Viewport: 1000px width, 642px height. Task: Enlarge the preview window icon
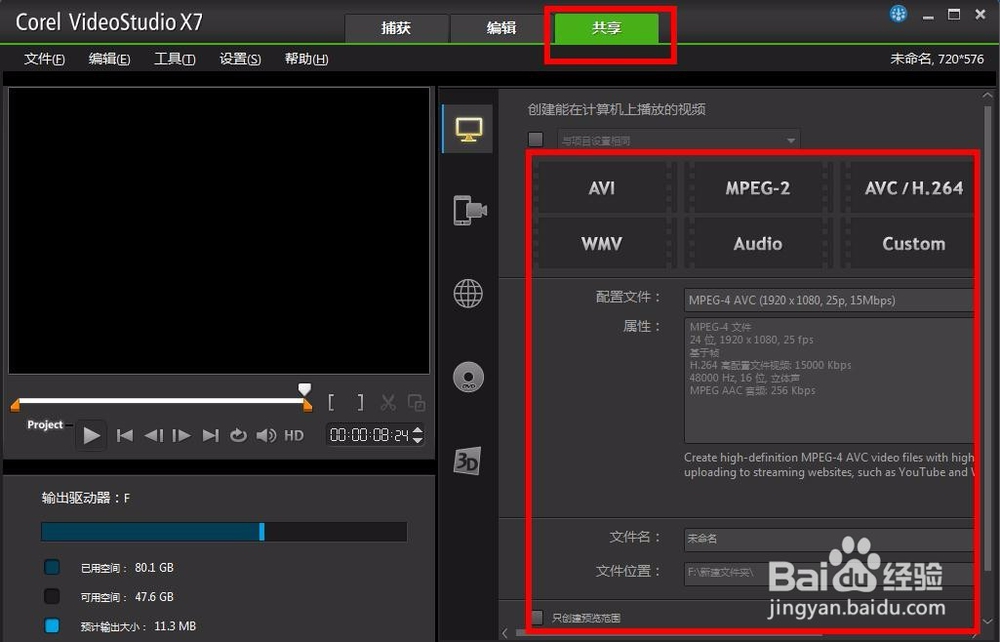click(x=416, y=402)
